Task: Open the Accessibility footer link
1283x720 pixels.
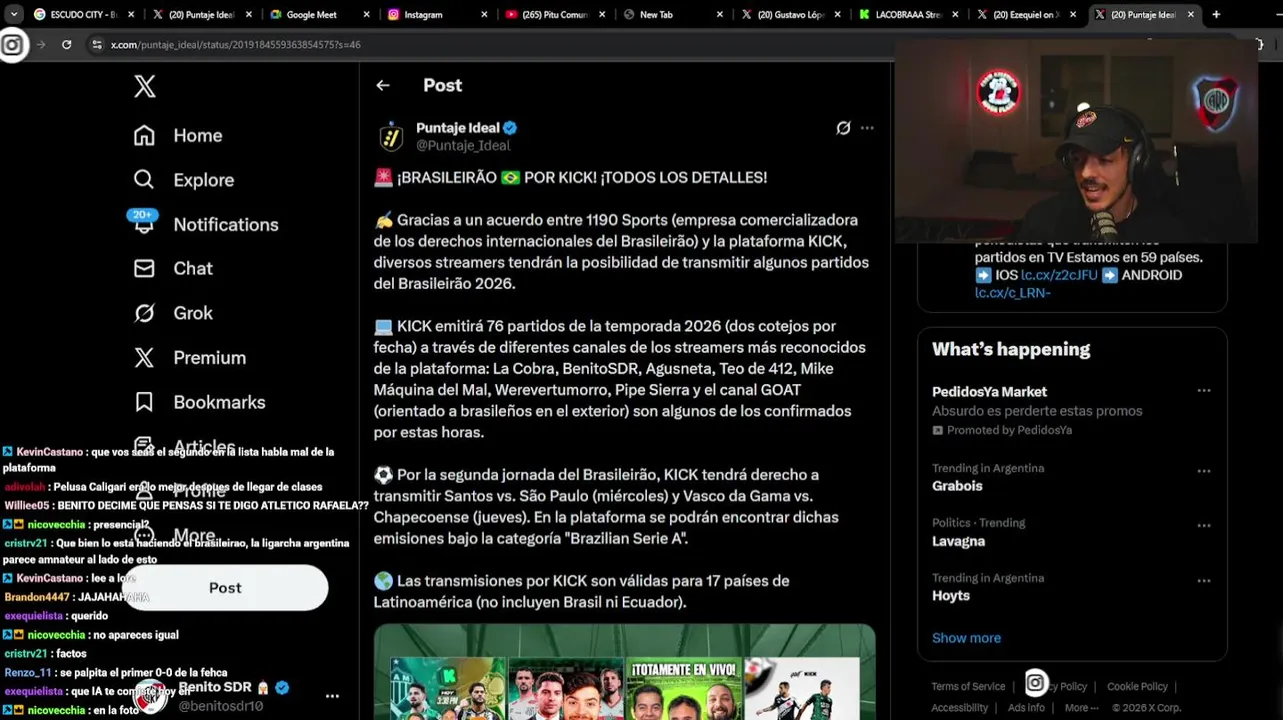Action: coord(959,707)
